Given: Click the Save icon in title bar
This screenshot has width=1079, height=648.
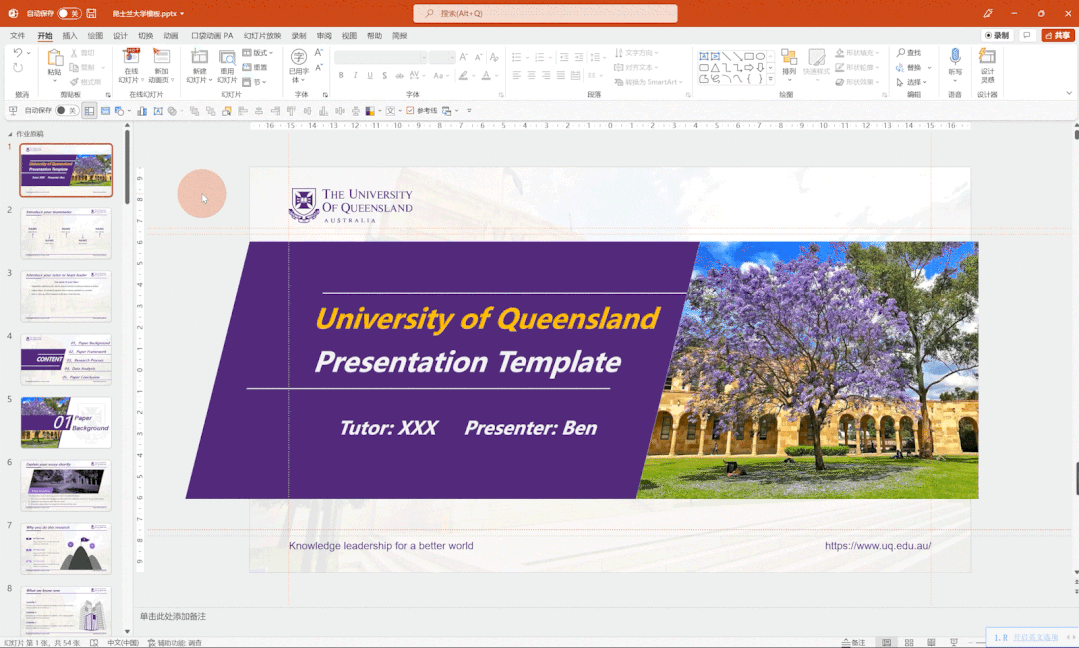Looking at the screenshot, I should [92, 13].
